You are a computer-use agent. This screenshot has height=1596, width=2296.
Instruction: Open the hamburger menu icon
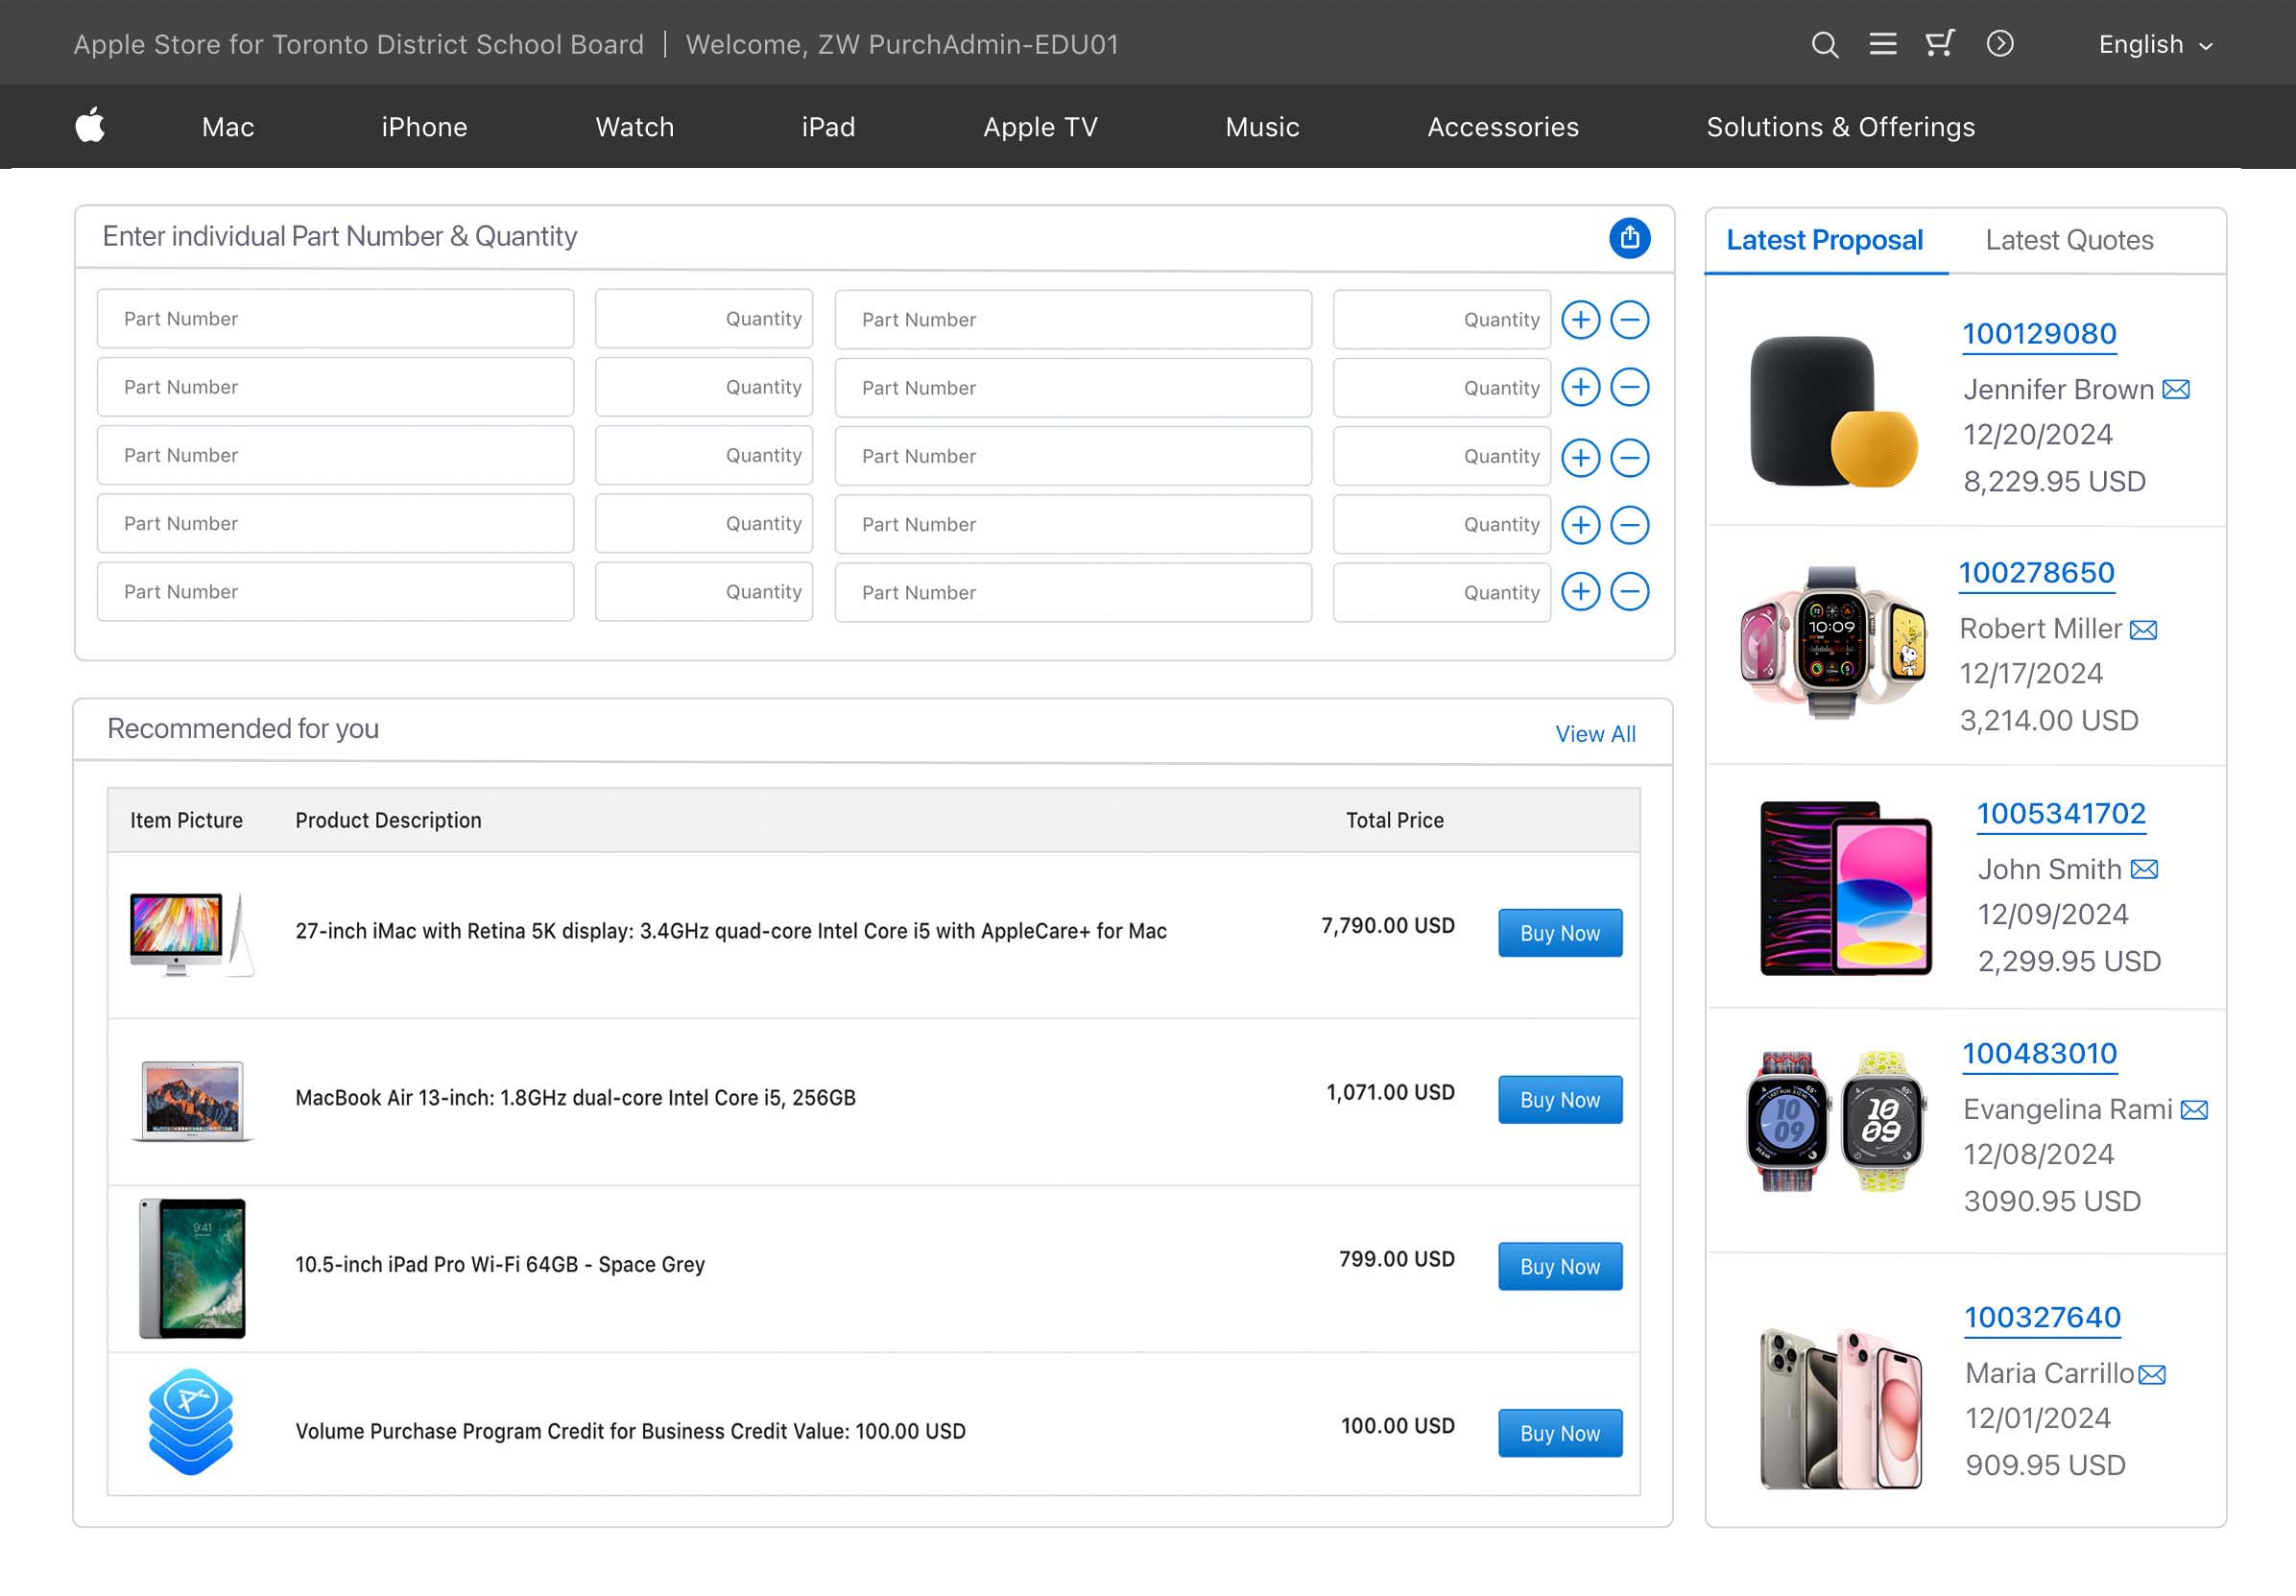click(x=1882, y=44)
